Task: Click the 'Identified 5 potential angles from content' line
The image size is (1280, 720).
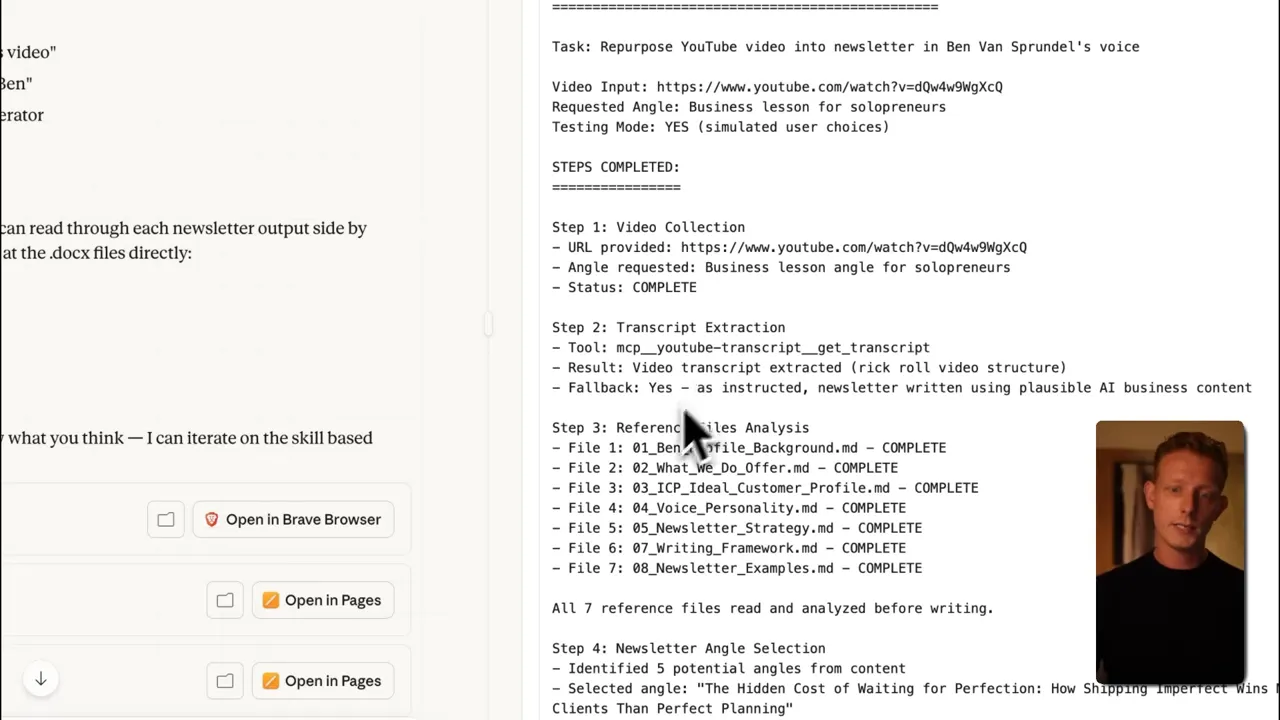Action: tap(729, 668)
